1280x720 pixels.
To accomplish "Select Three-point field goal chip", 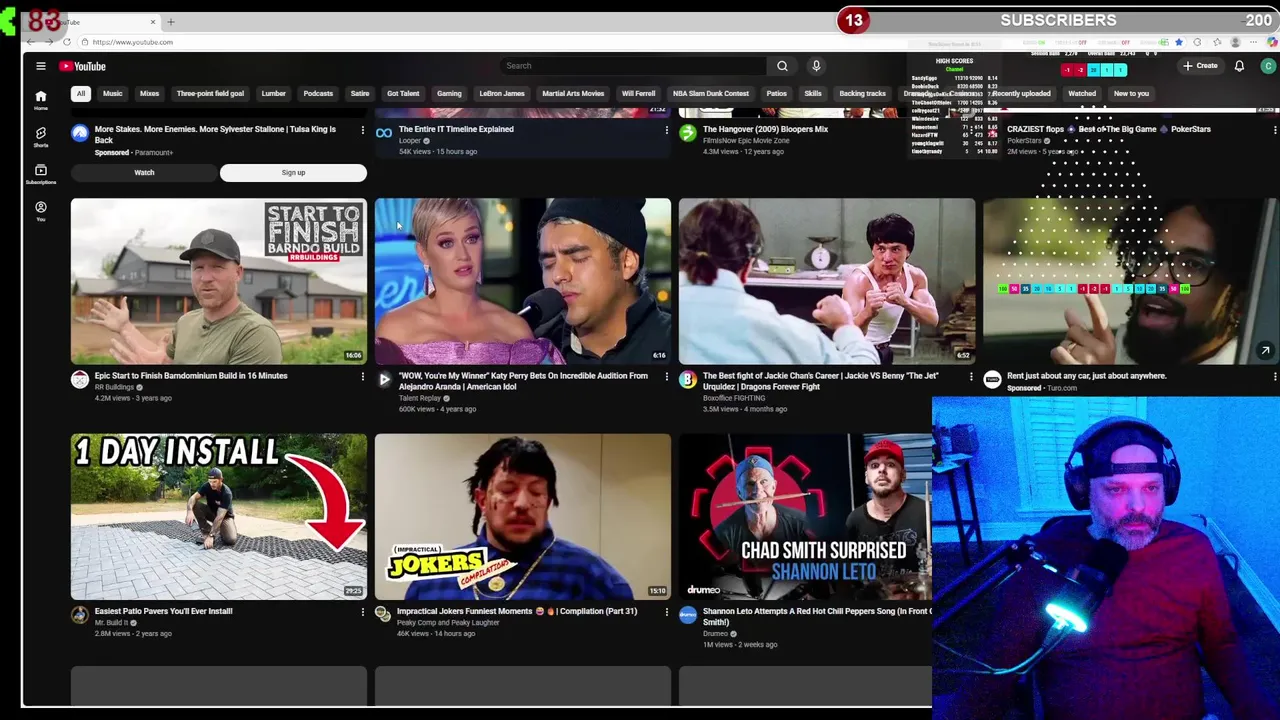I will 210,94.
